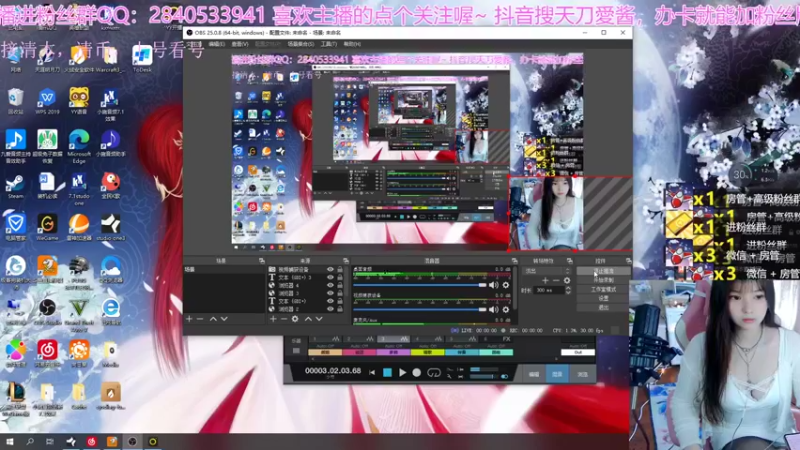Open the Recycle Bin desktop icon
The height and width of the screenshot is (450, 800).
point(15,101)
